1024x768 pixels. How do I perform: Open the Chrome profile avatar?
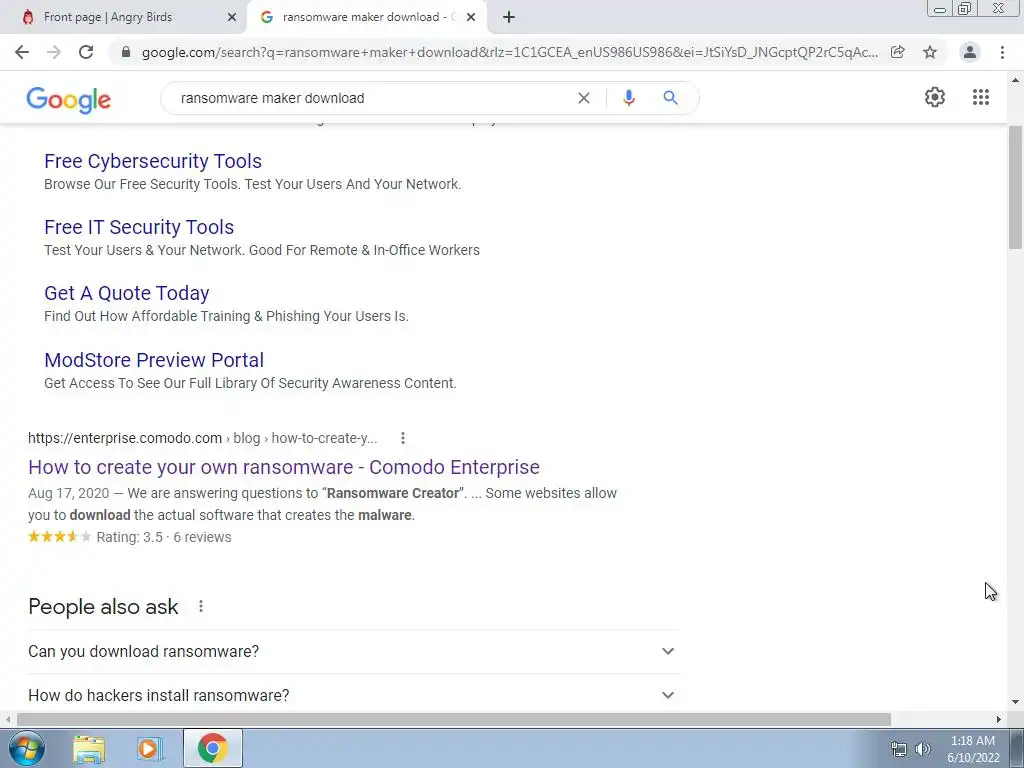pos(970,52)
